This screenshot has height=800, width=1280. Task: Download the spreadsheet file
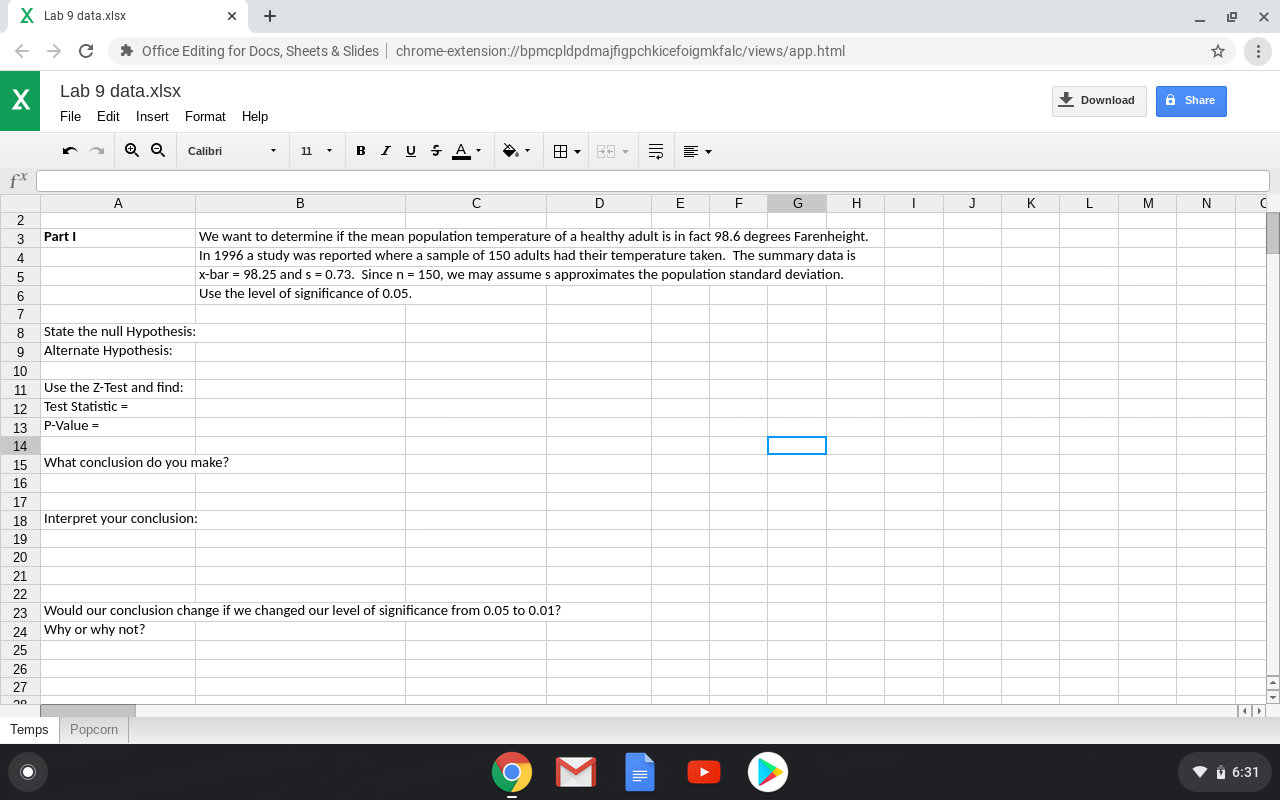[x=1099, y=100]
